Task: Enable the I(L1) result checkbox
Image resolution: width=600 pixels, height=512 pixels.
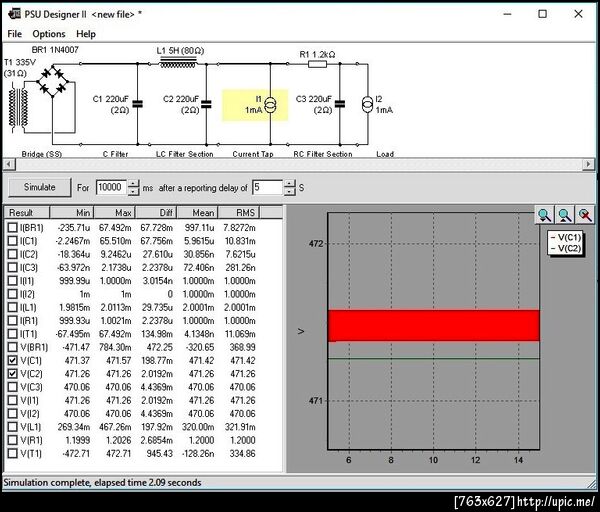Action: tap(13, 307)
